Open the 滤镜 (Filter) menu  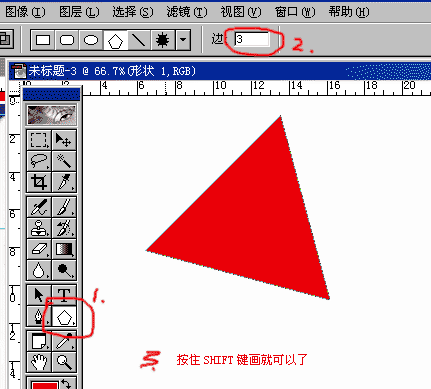tap(187, 12)
